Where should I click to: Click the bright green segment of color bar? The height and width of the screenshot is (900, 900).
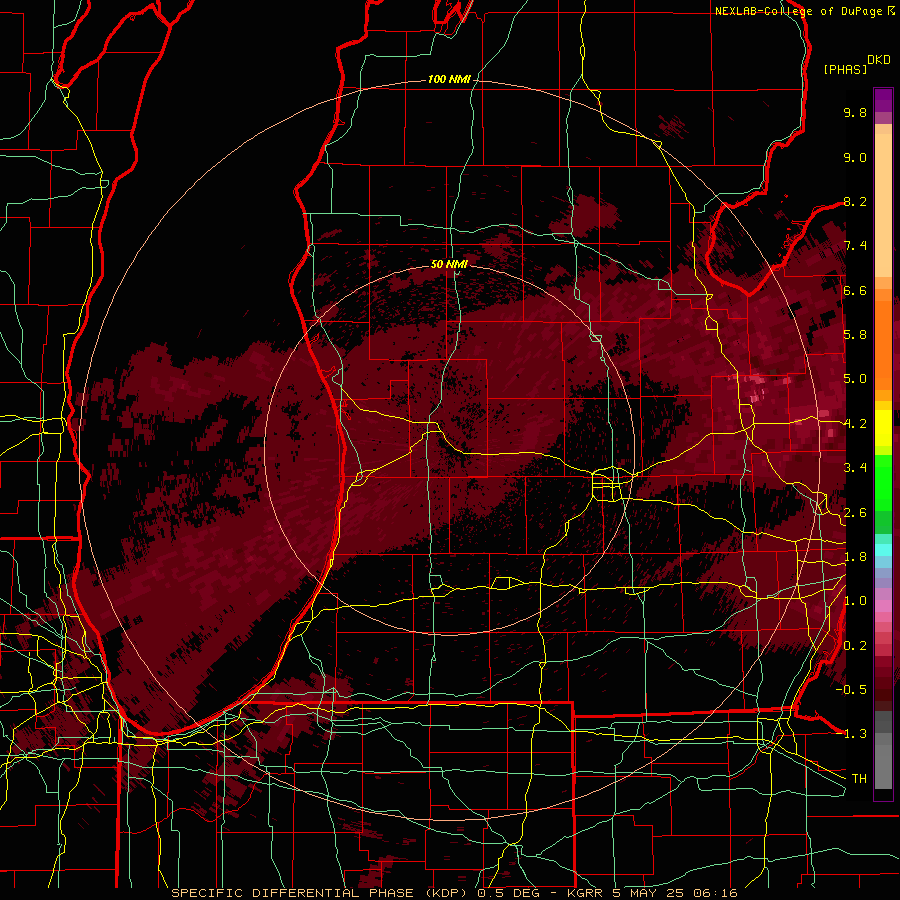[883, 484]
